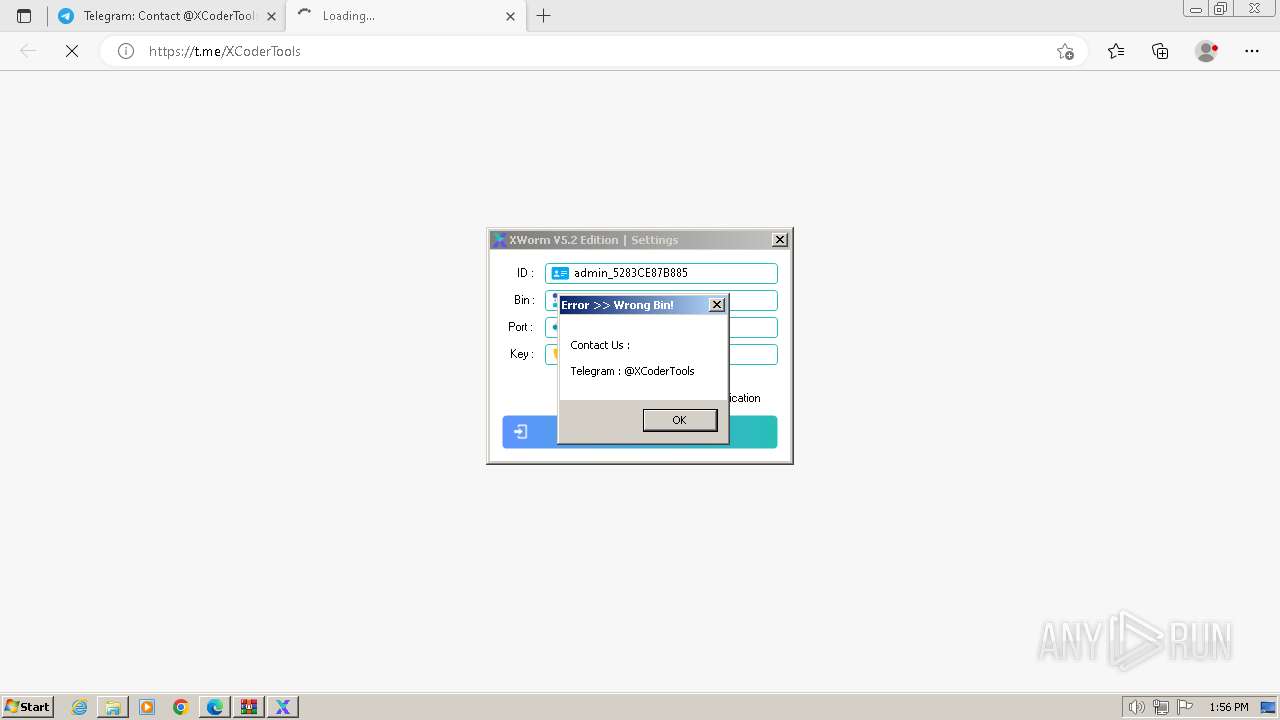Open Windows Media Player from taskbar
Viewport: 1280px width, 720px height.
(x=147, y=707)
